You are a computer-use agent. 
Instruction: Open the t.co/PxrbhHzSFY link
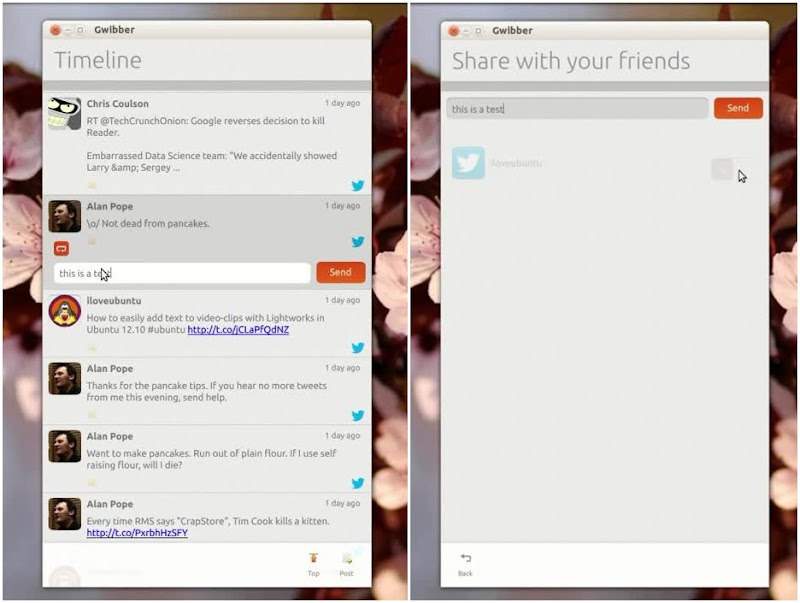click(x=137, y=533)
